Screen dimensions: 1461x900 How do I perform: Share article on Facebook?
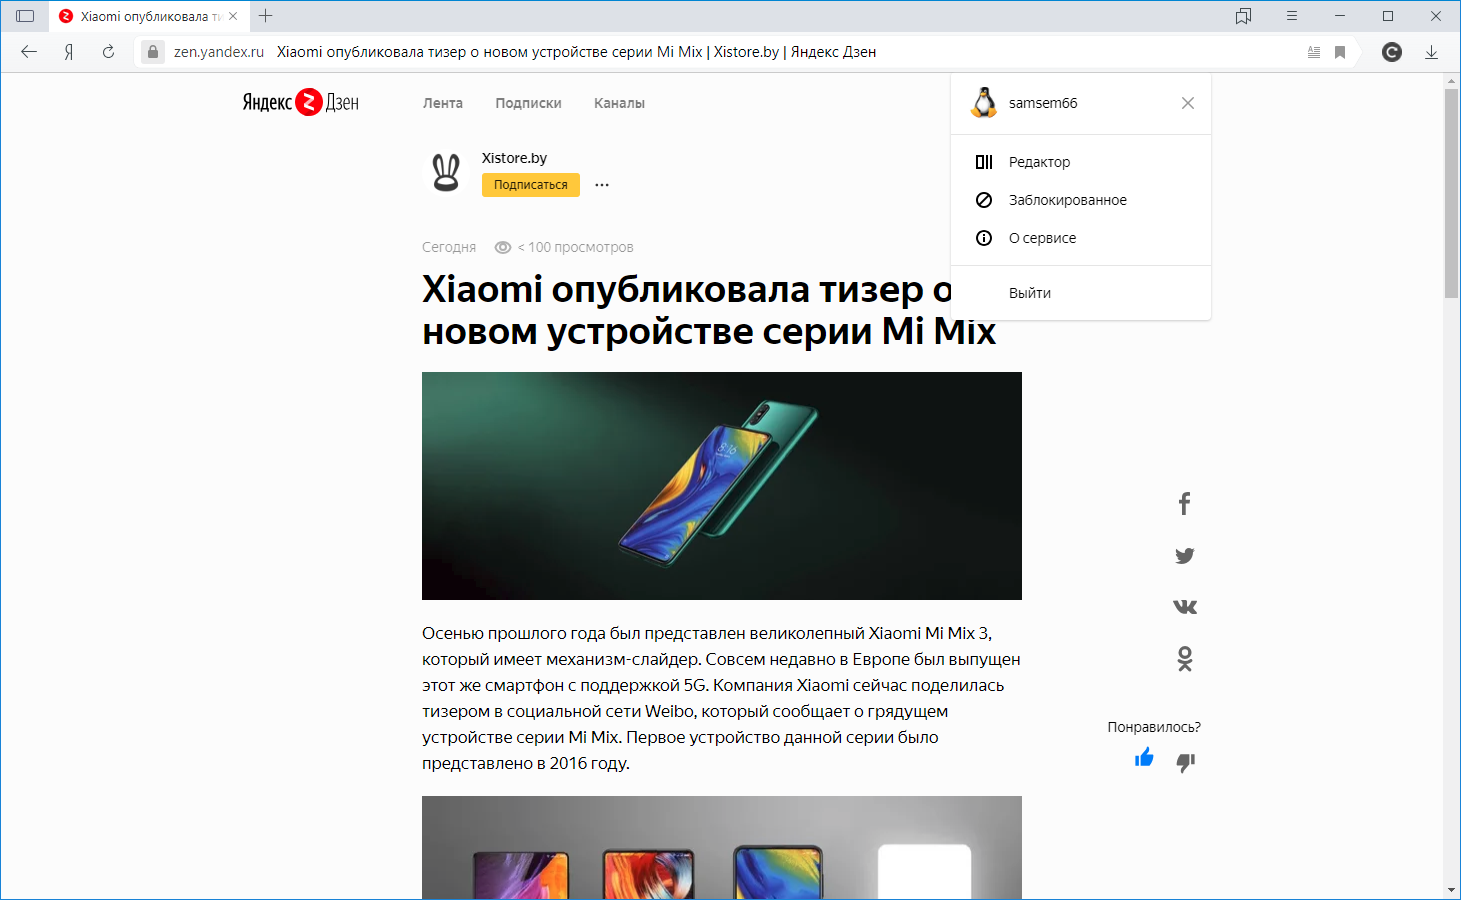[x=1185, y=504]
